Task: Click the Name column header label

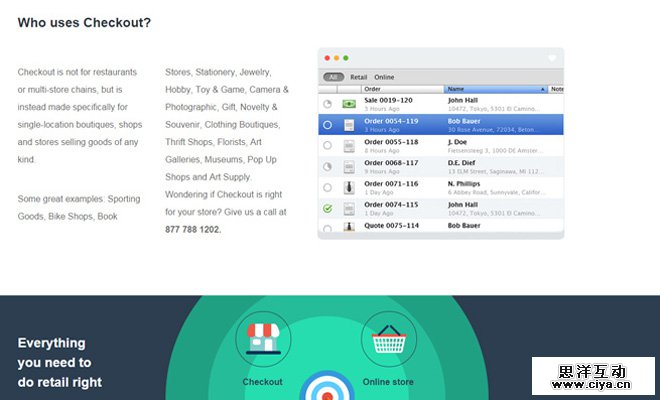Action: click(455, 89)
